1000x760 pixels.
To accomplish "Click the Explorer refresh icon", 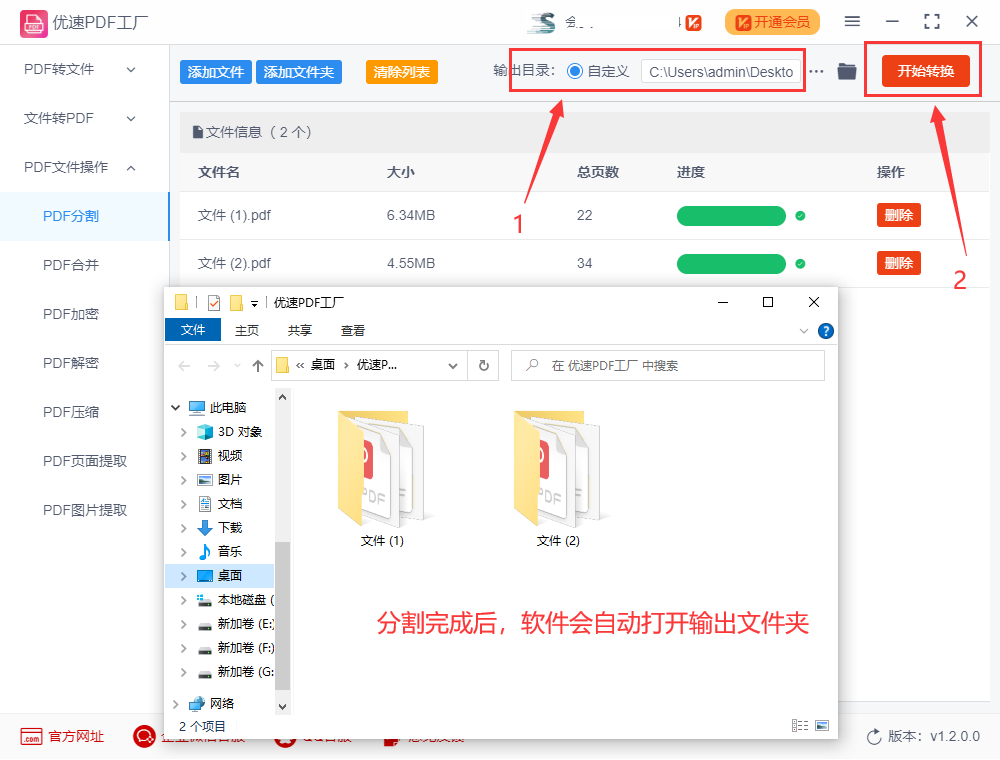I will (483, 365).
